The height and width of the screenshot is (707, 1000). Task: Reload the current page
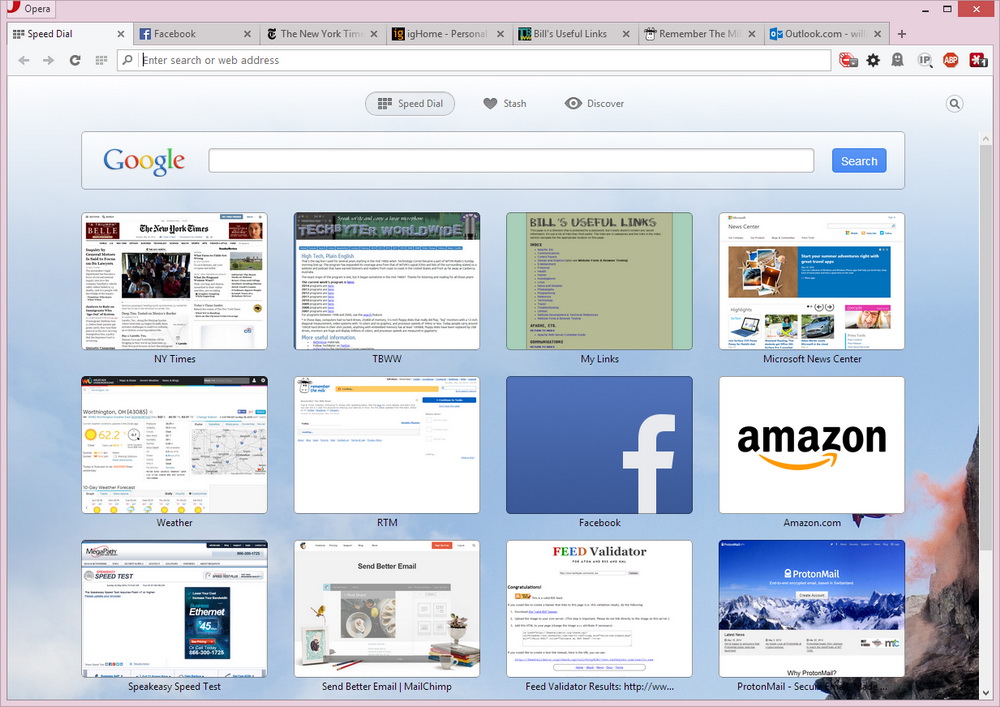click(75, 60)
